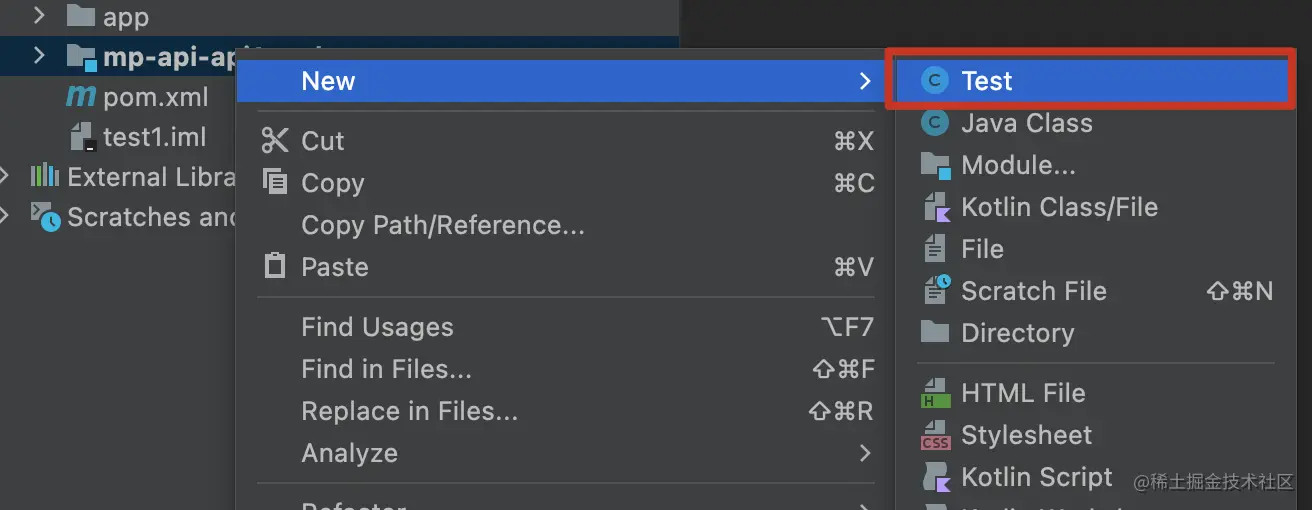Click the Test class icon in submenu
This screenshot has width=1312, height=510.
click(934, 81)
